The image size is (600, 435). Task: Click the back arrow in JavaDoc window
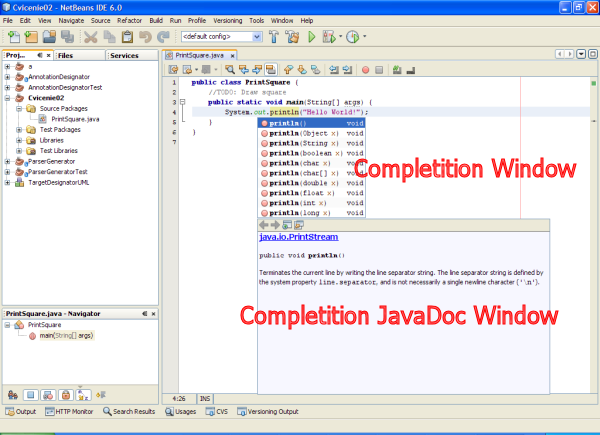pos(263,225)
